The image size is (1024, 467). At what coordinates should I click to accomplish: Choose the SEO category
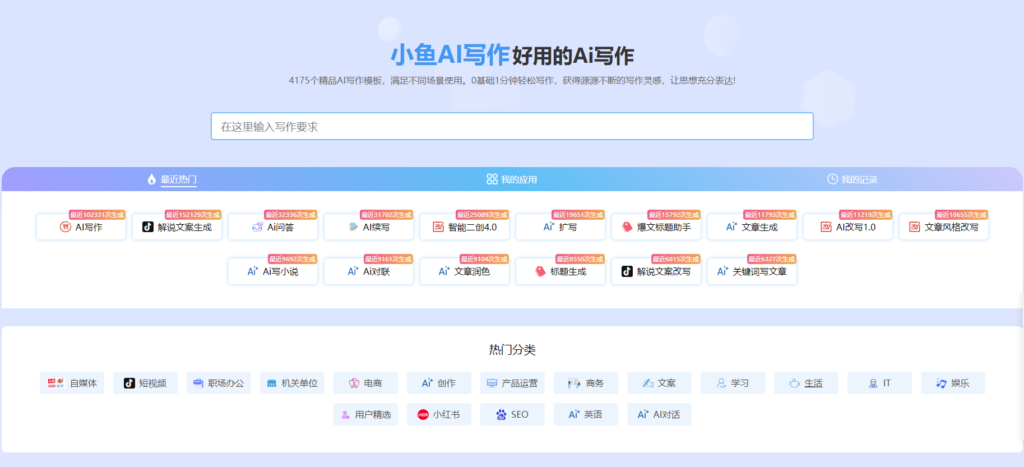(513, 415)
